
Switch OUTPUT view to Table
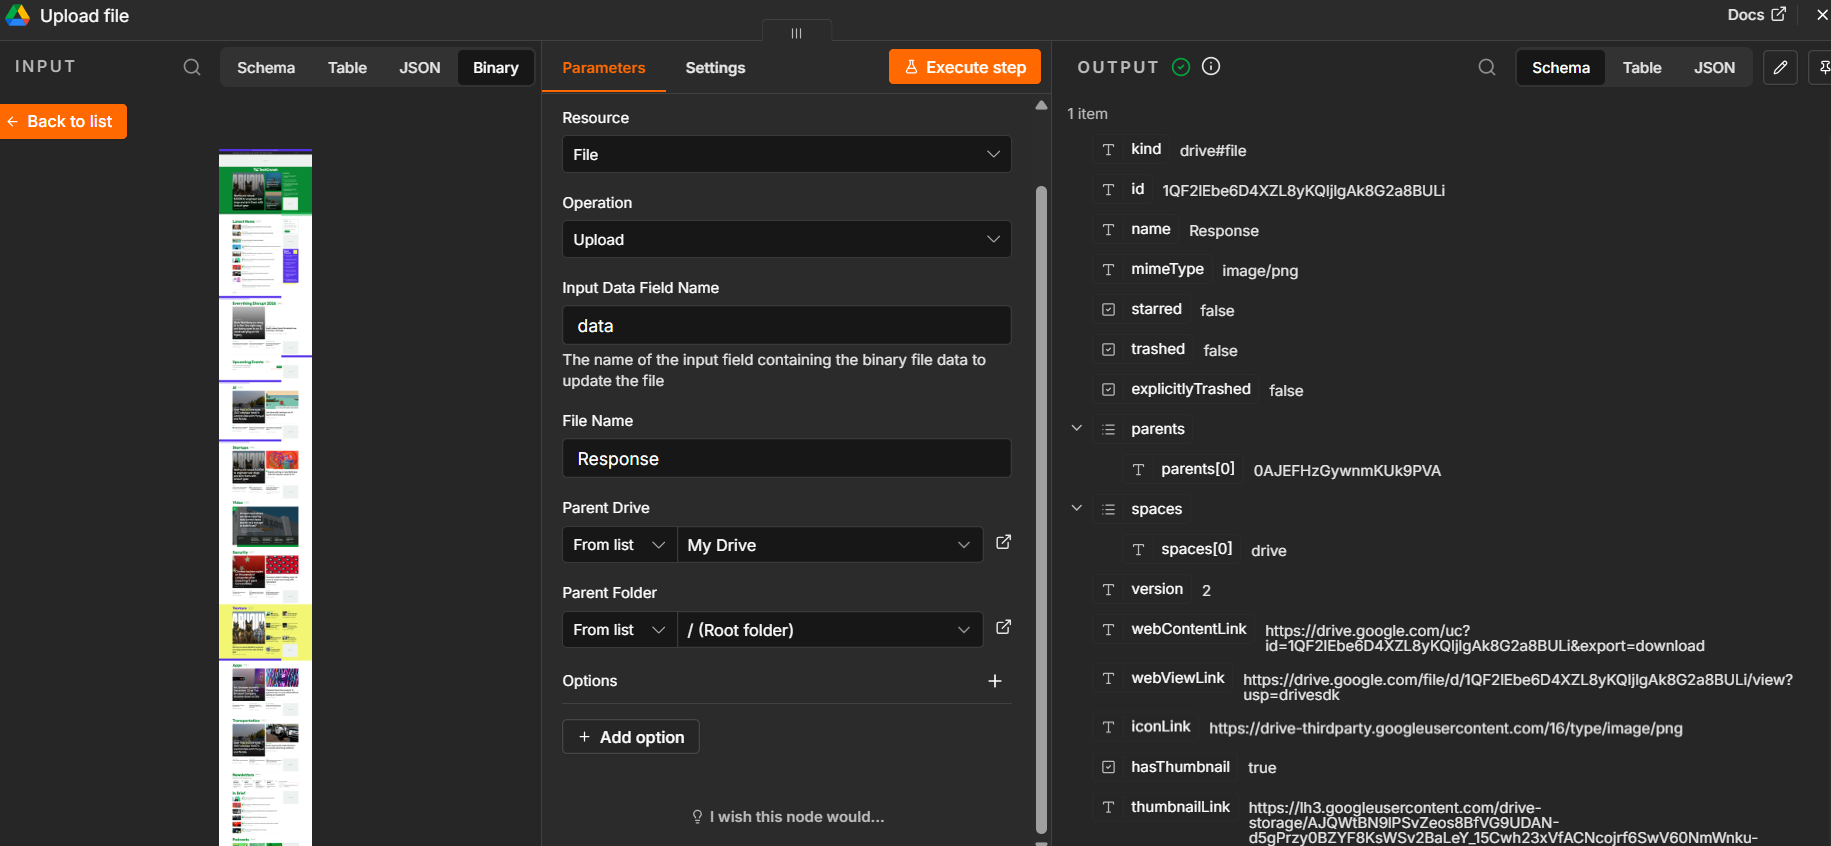(x=1642, y=67)
